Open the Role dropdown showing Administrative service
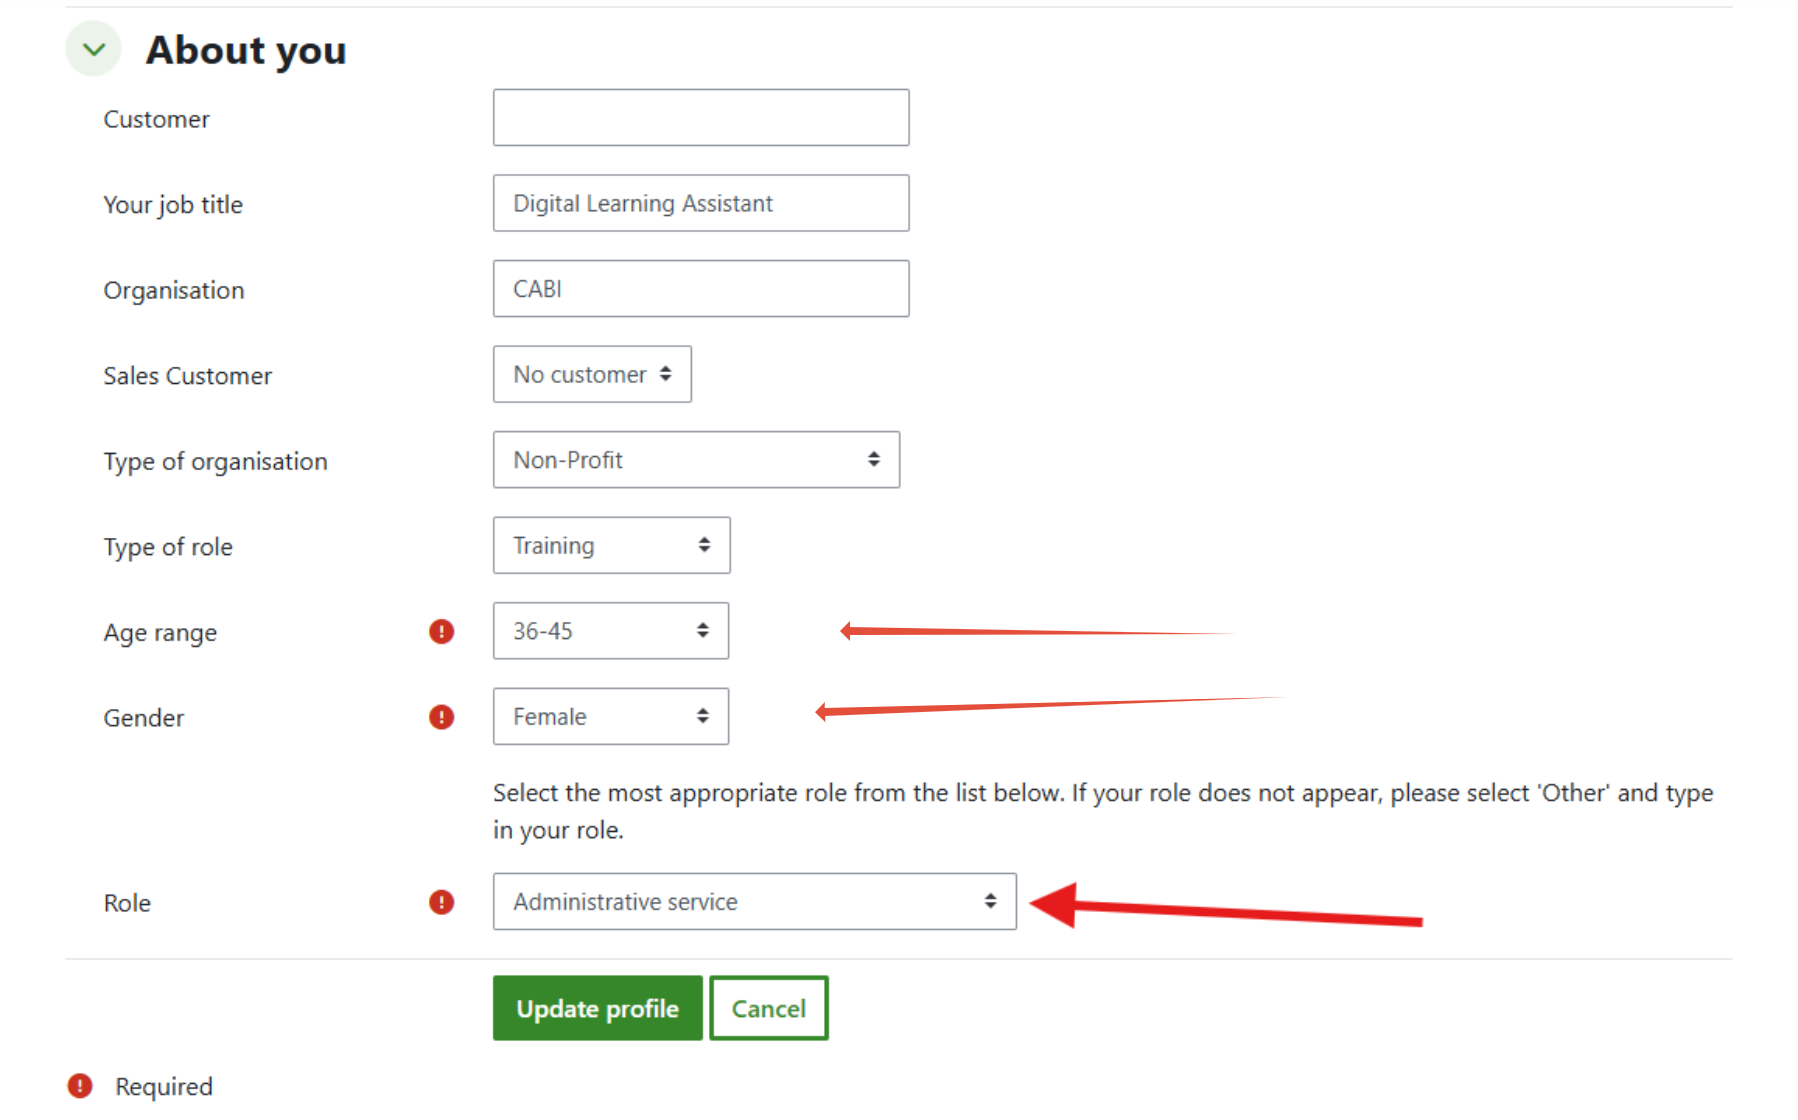Viewport: 1798px width, 1120px height. pos(755,902)
